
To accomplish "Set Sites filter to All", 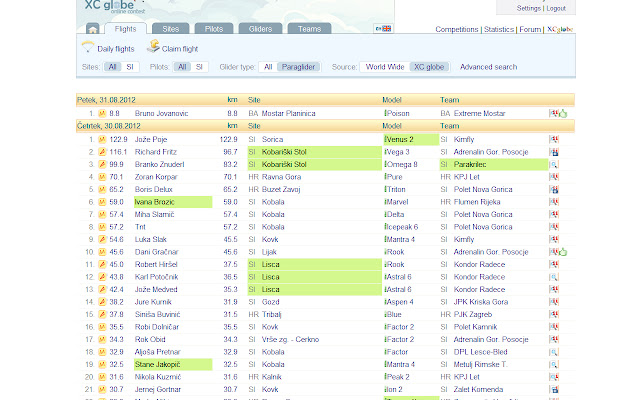I will coord(112,67).
